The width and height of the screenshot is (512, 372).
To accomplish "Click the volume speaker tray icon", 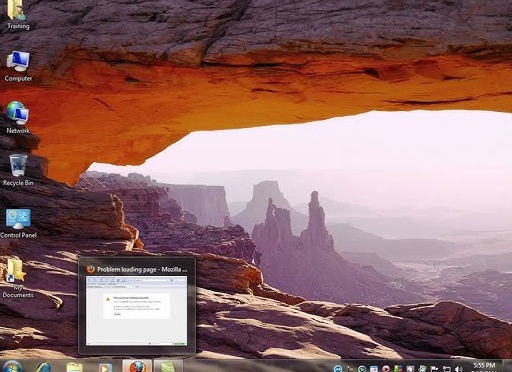I will point(459,369).
